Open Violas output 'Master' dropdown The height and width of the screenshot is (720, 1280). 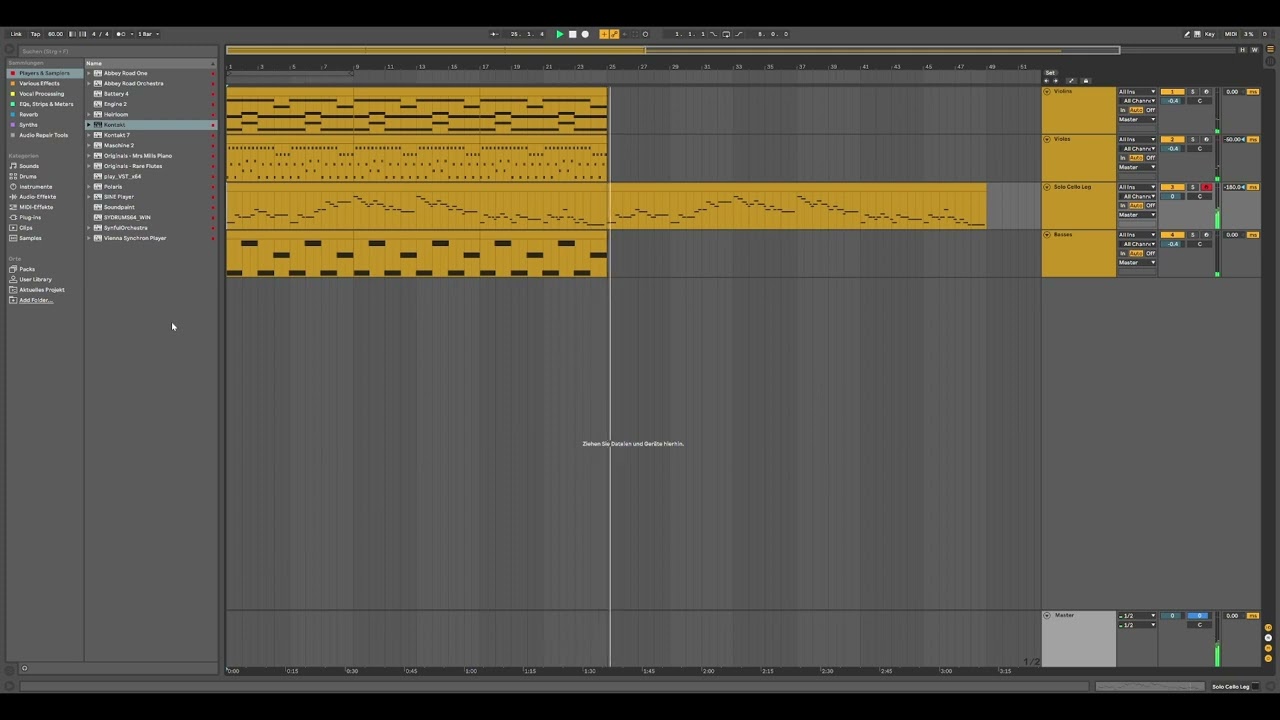tap(1137, 167)
